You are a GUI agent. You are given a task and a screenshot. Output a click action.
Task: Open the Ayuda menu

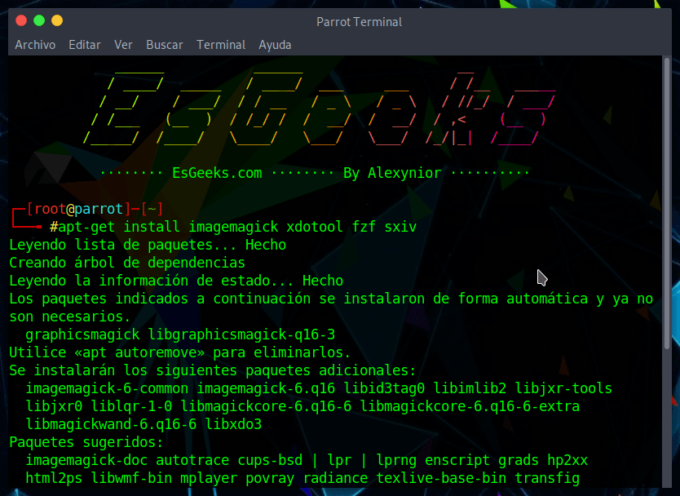coord(275,45)
